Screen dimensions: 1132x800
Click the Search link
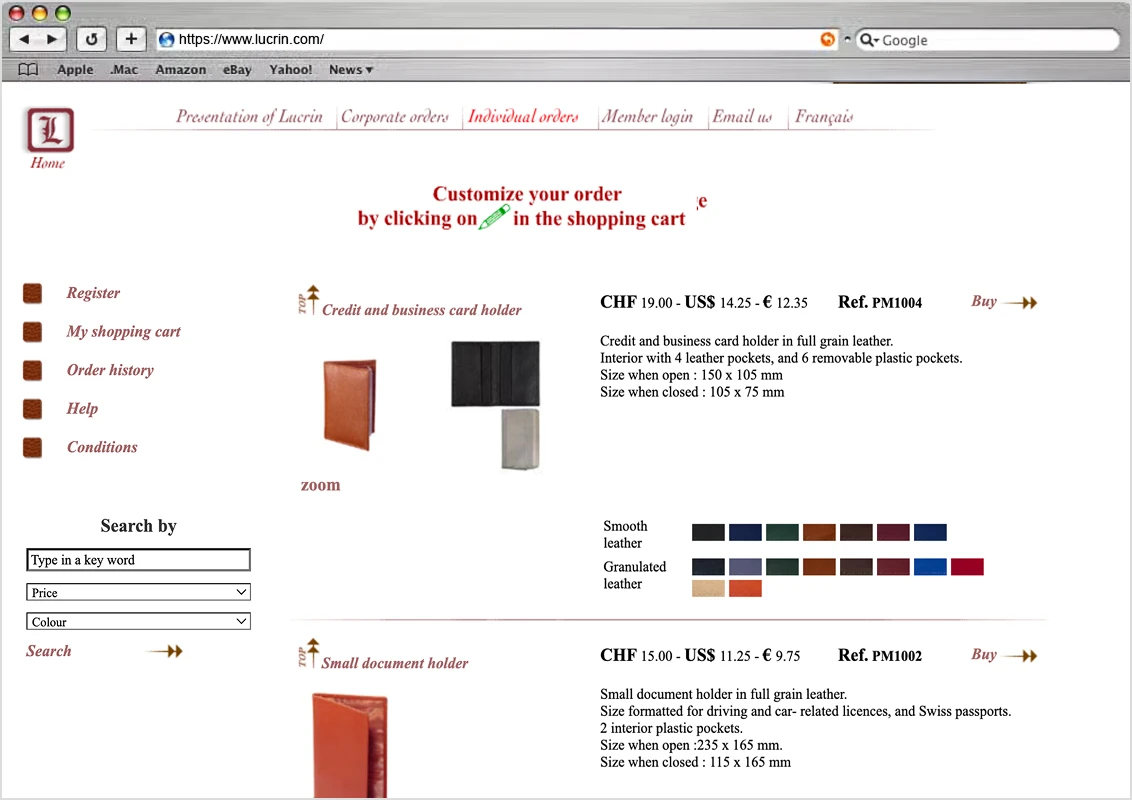click(x=48, y=651)
